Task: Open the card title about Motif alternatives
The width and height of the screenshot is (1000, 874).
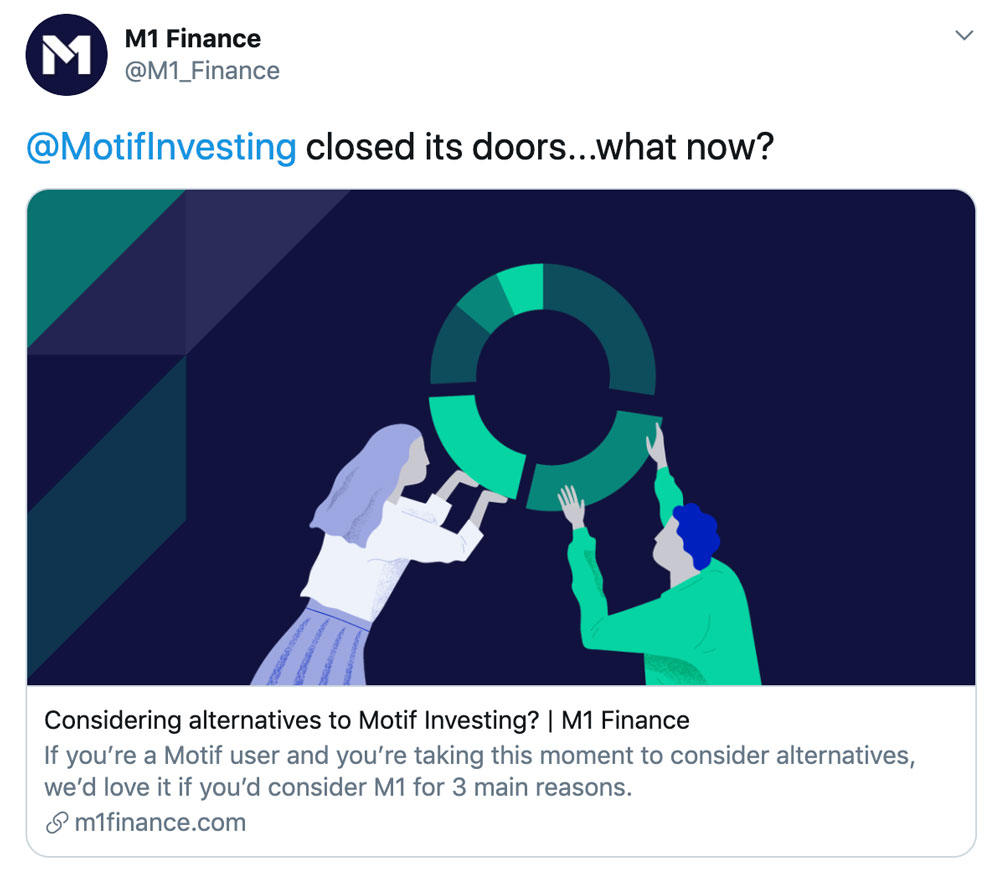Action: click(x=367, y=720)
